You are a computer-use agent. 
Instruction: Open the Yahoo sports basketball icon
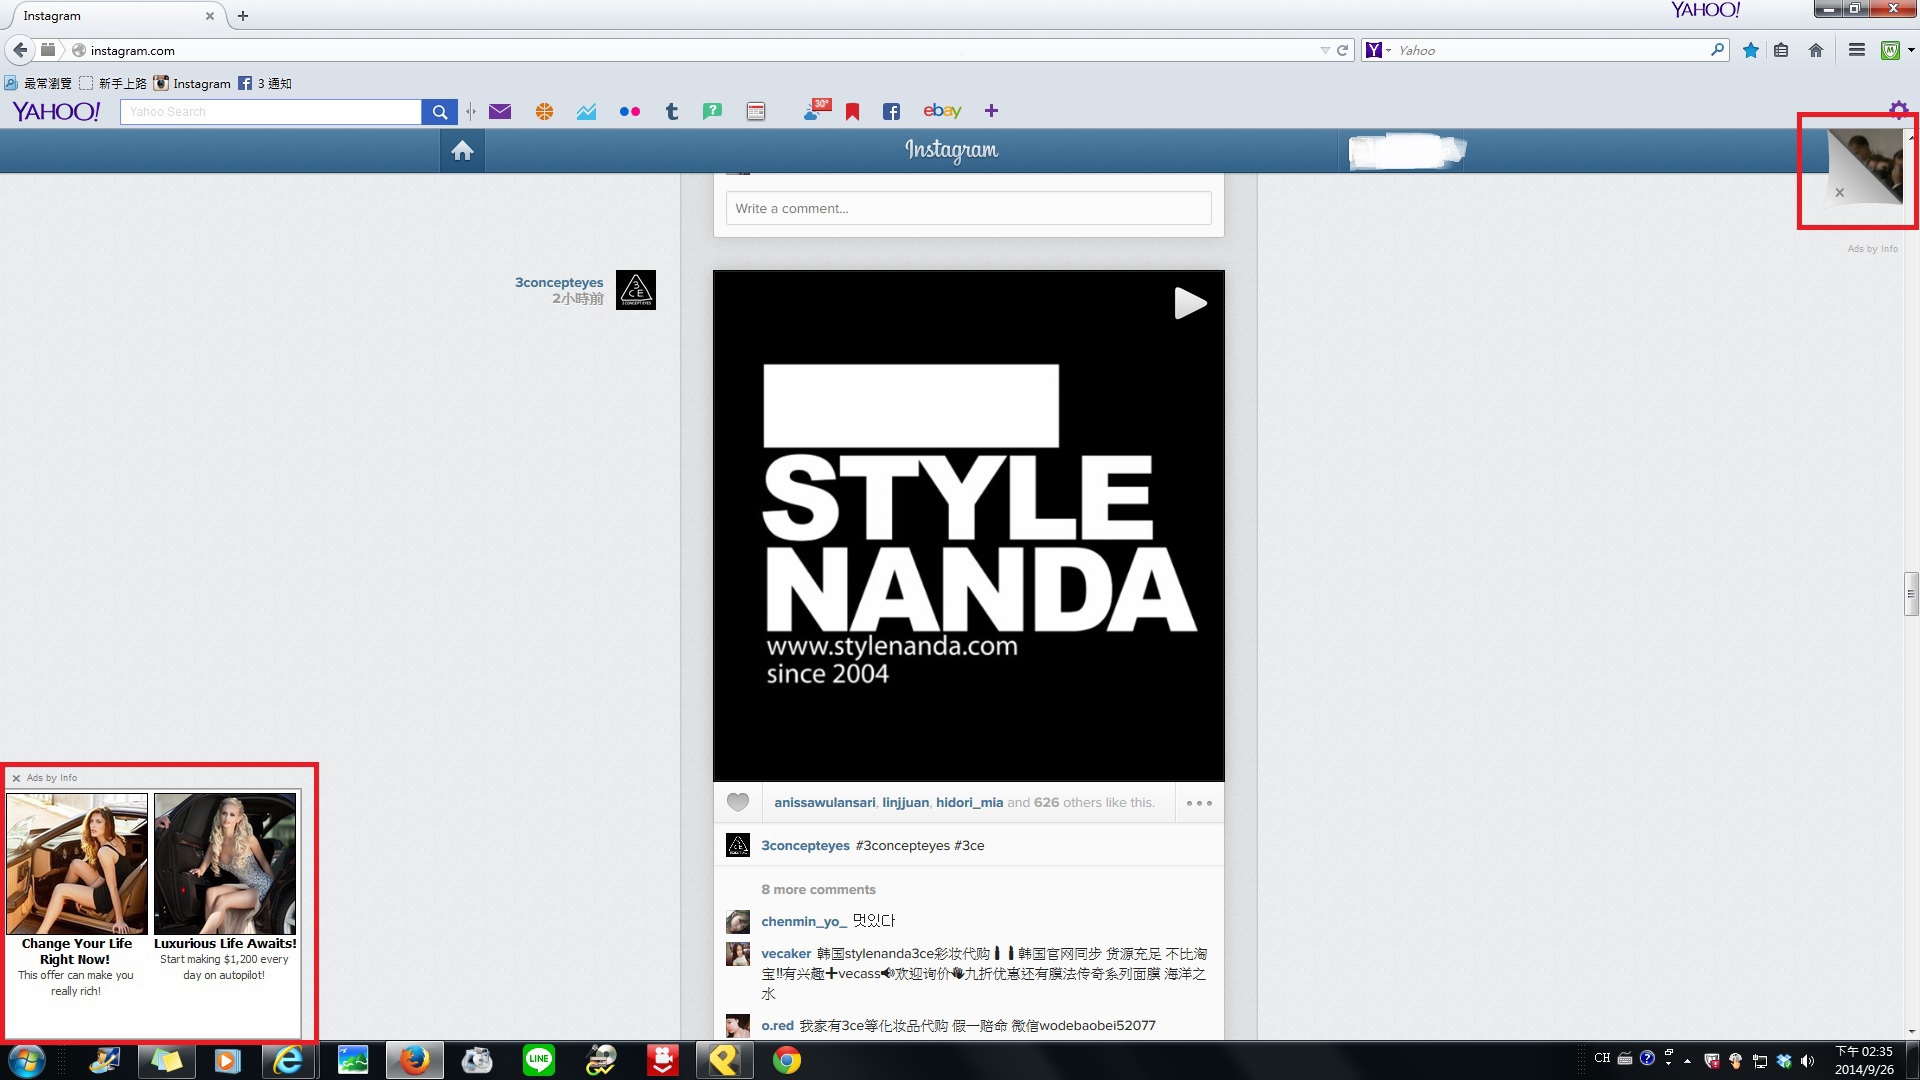(x=544, y=111)
